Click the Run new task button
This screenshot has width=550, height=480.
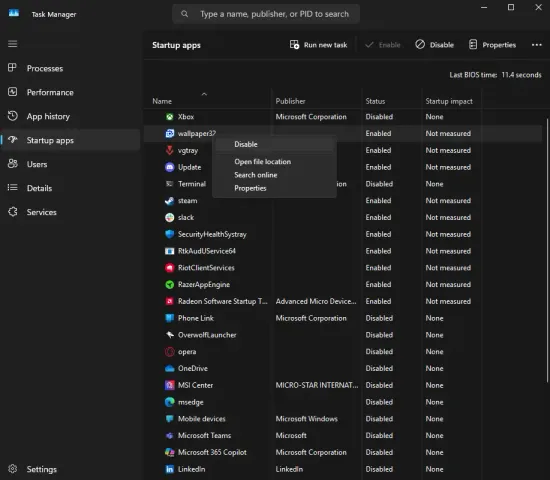coord(318,45)
